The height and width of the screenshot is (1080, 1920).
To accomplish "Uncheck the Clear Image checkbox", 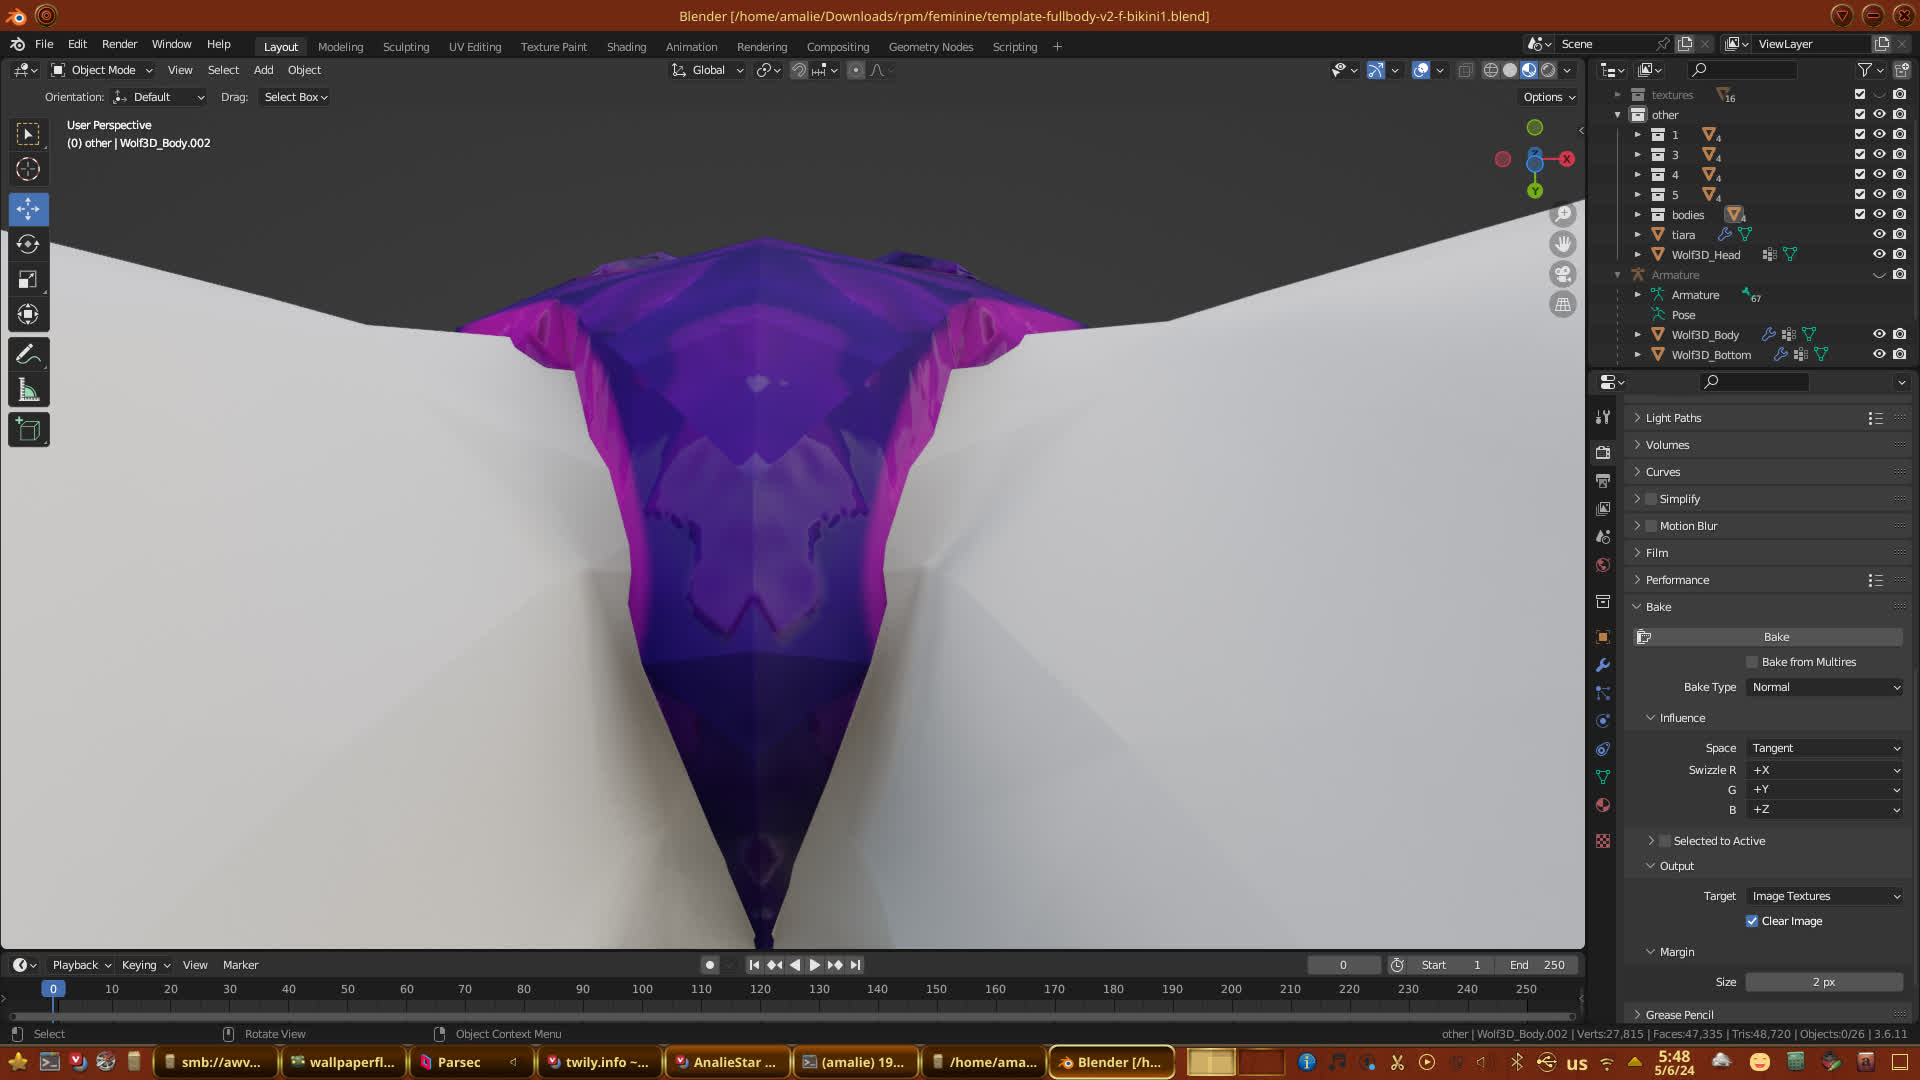I will tap(1752, 921).
